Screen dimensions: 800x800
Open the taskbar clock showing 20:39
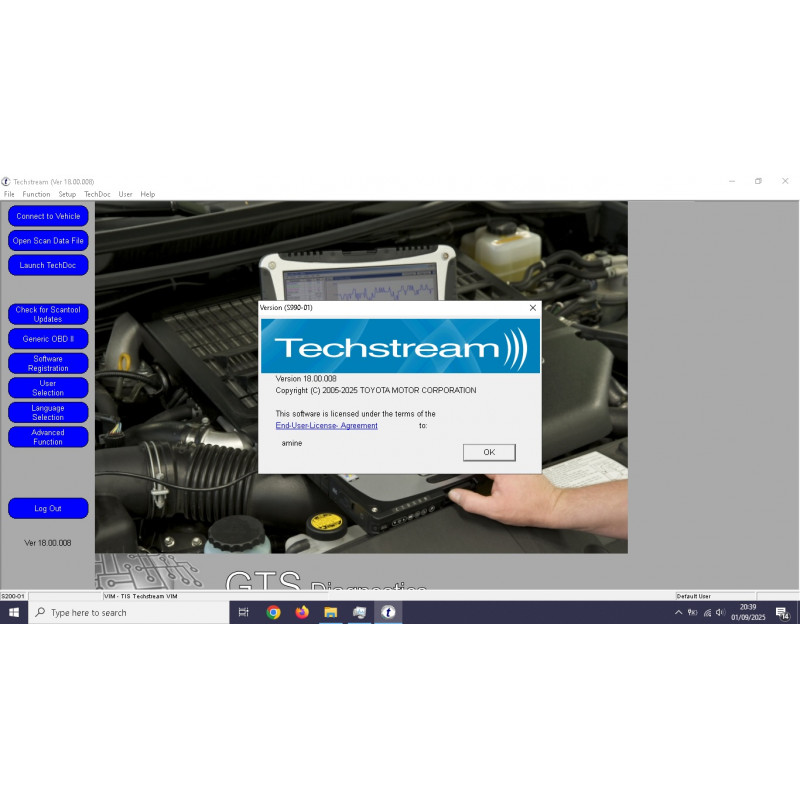click(x=748, y=612)
